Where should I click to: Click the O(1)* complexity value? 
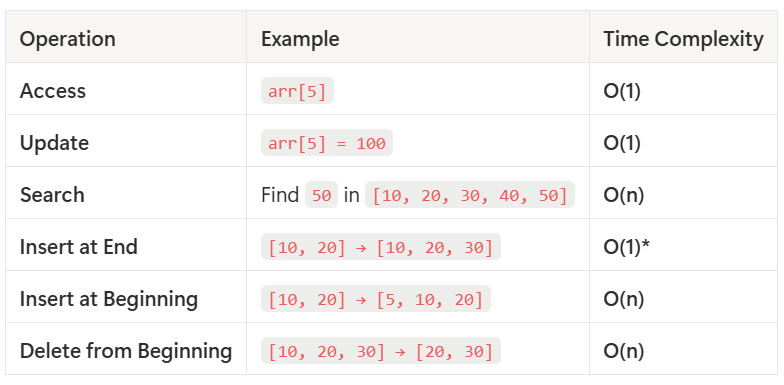point(626,247)
